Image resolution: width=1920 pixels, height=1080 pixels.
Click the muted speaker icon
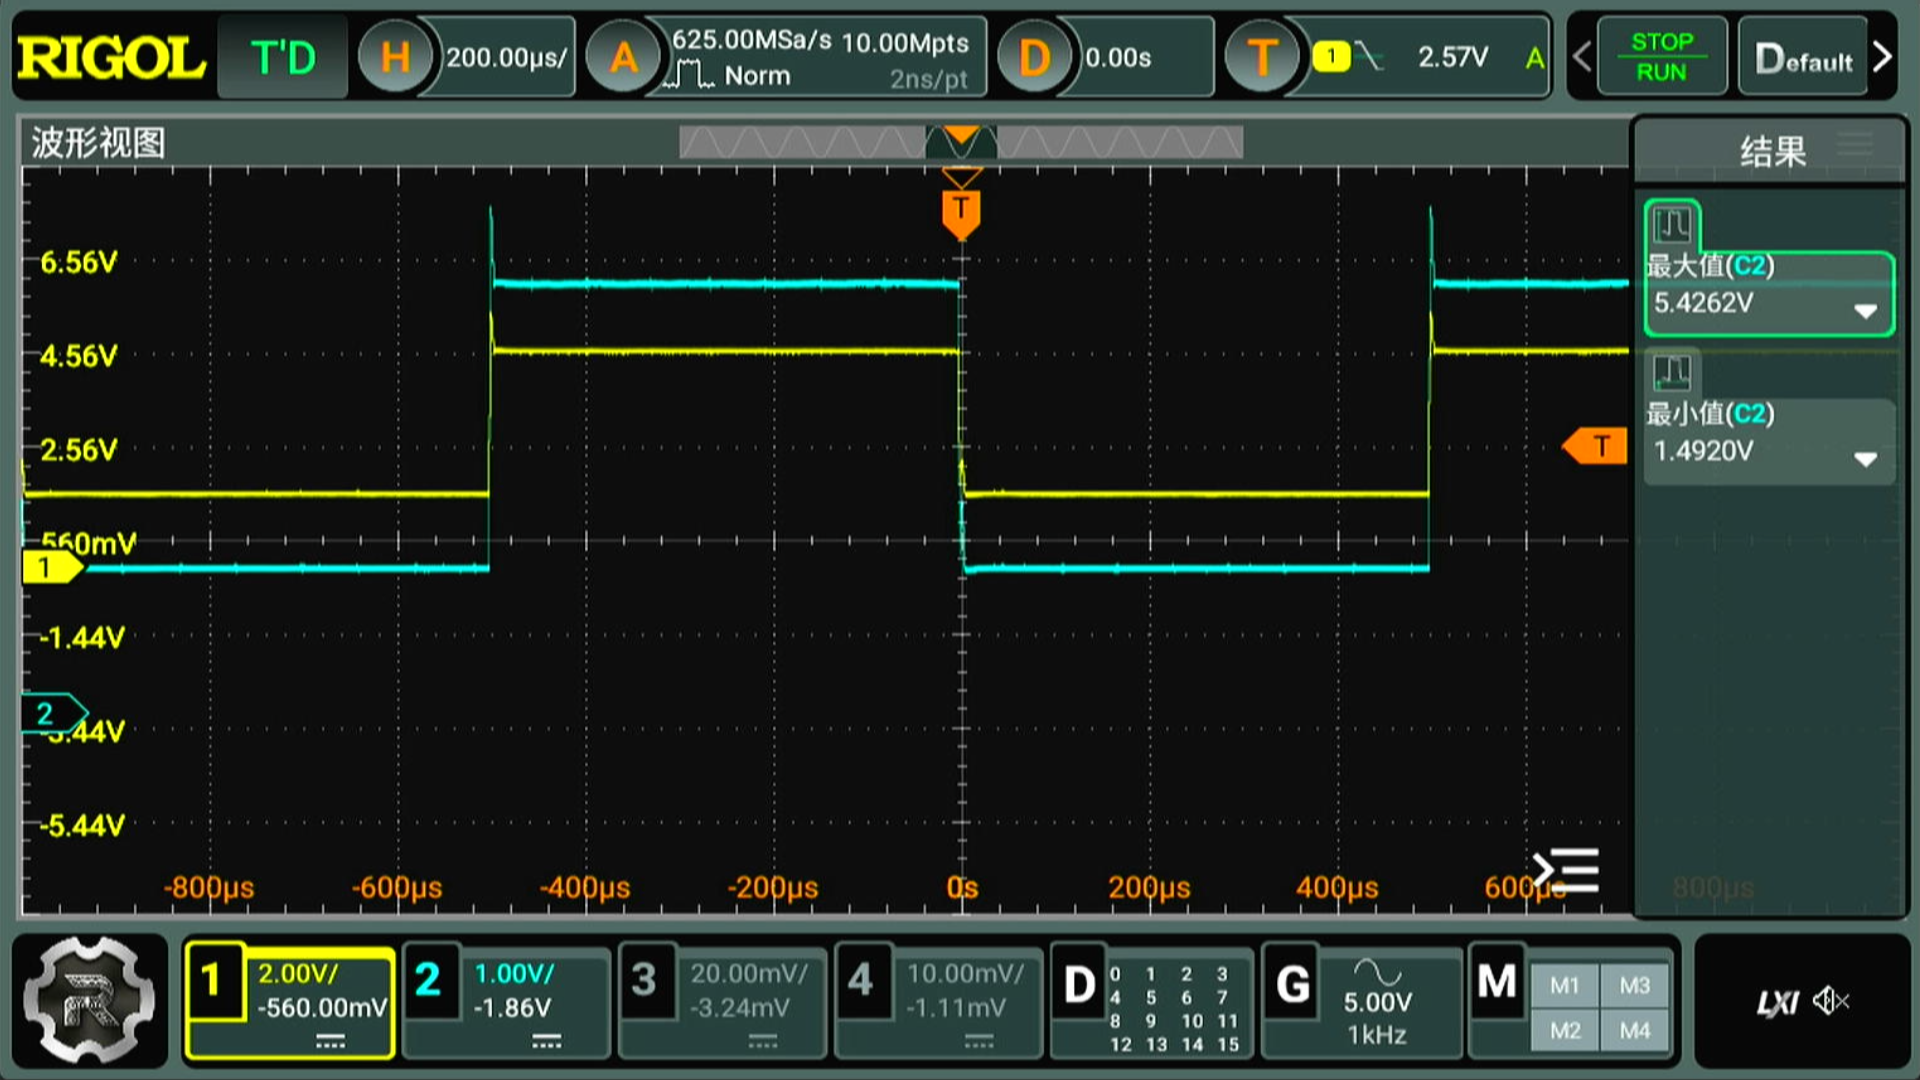pyautogui.click(x=1832, y=1000)
